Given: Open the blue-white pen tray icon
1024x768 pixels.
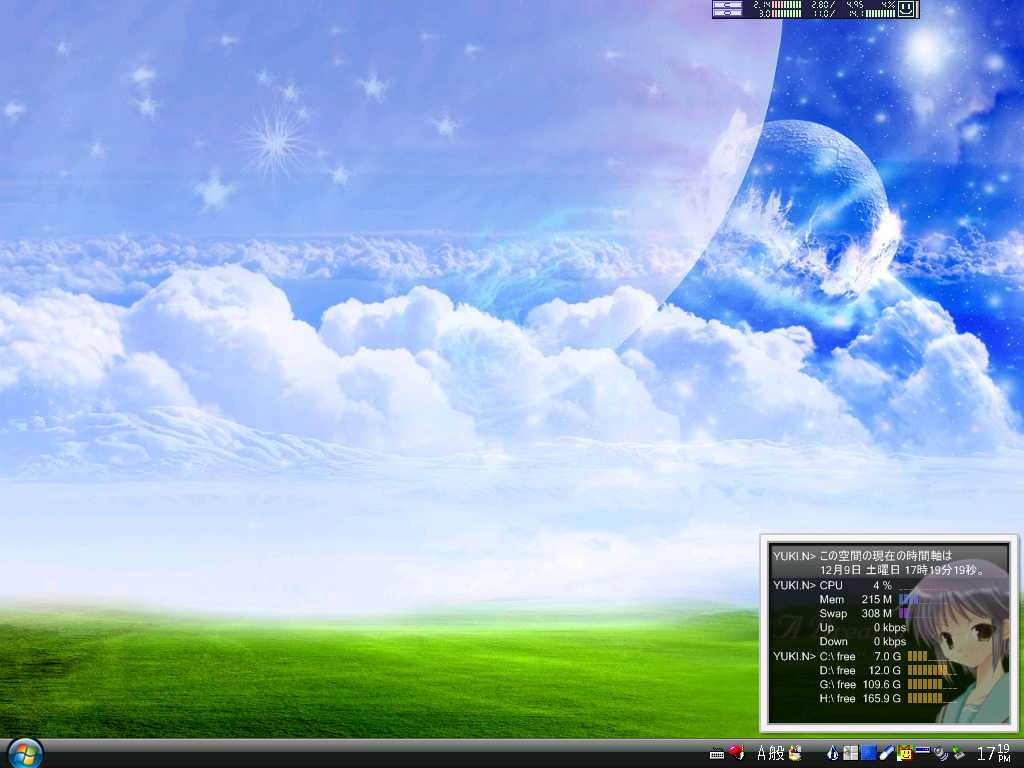Looking at the screenshot, I should (x=886, y=753).
